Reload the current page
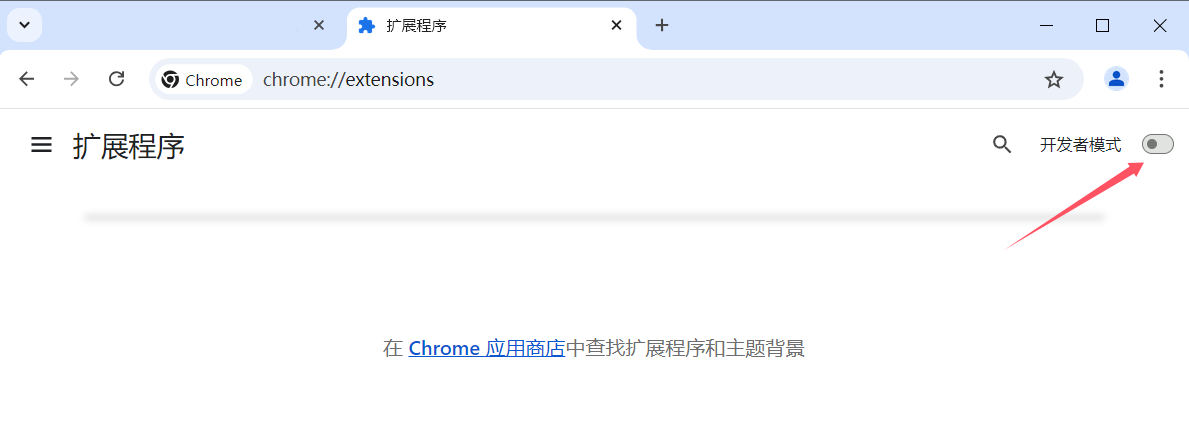This screenshot has width=1189, height=422. coord(116,79)
